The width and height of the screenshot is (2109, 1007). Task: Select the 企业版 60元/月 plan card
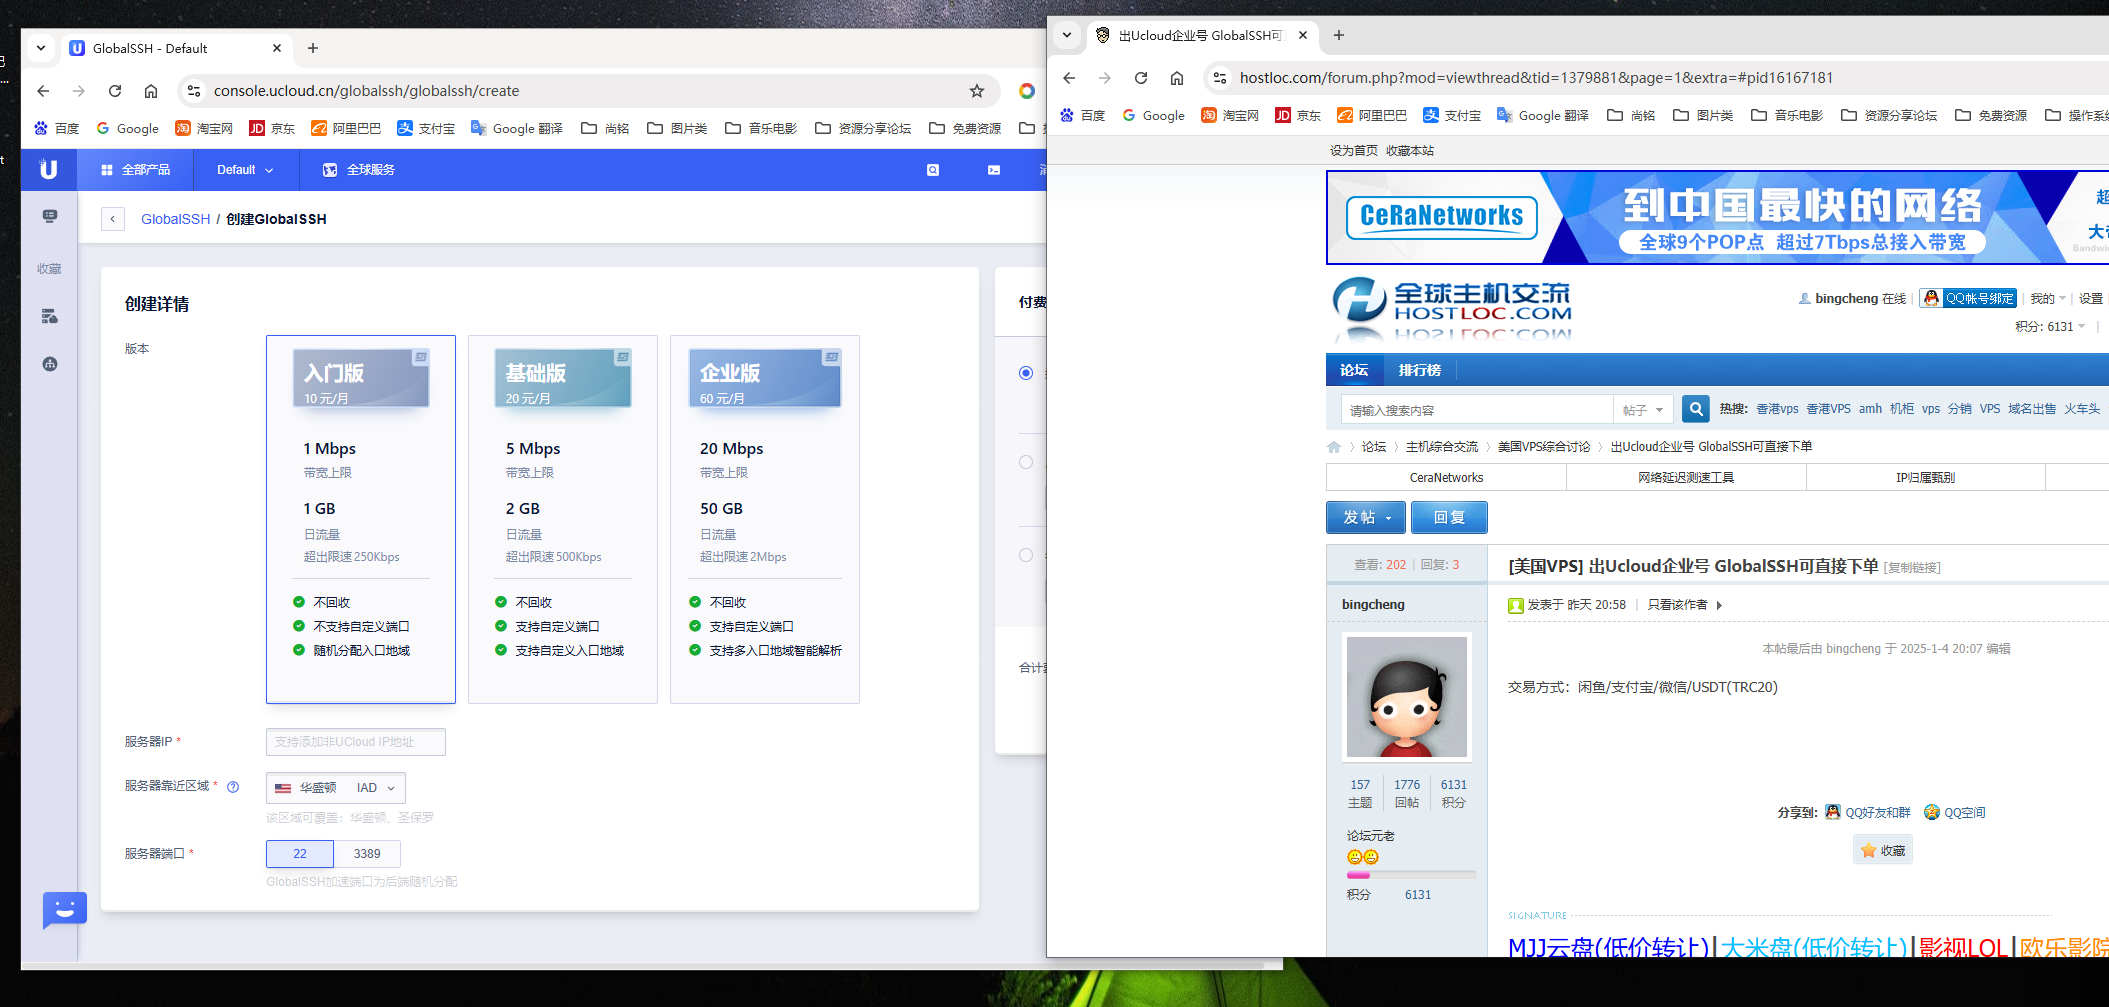click(765, 519)
